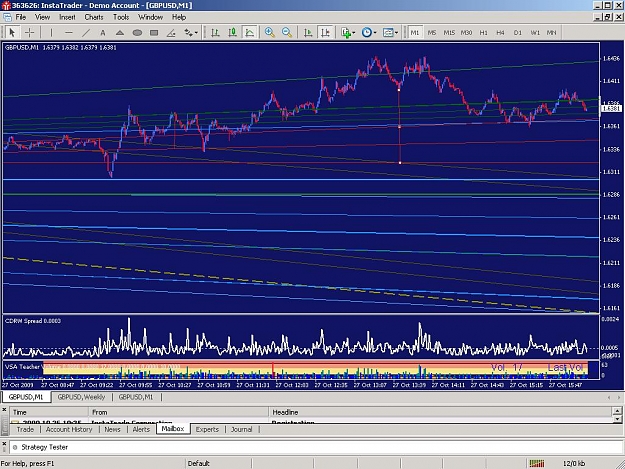Select the crosshair tool
This screenshot has width=625, height=469.
[29, 33]
